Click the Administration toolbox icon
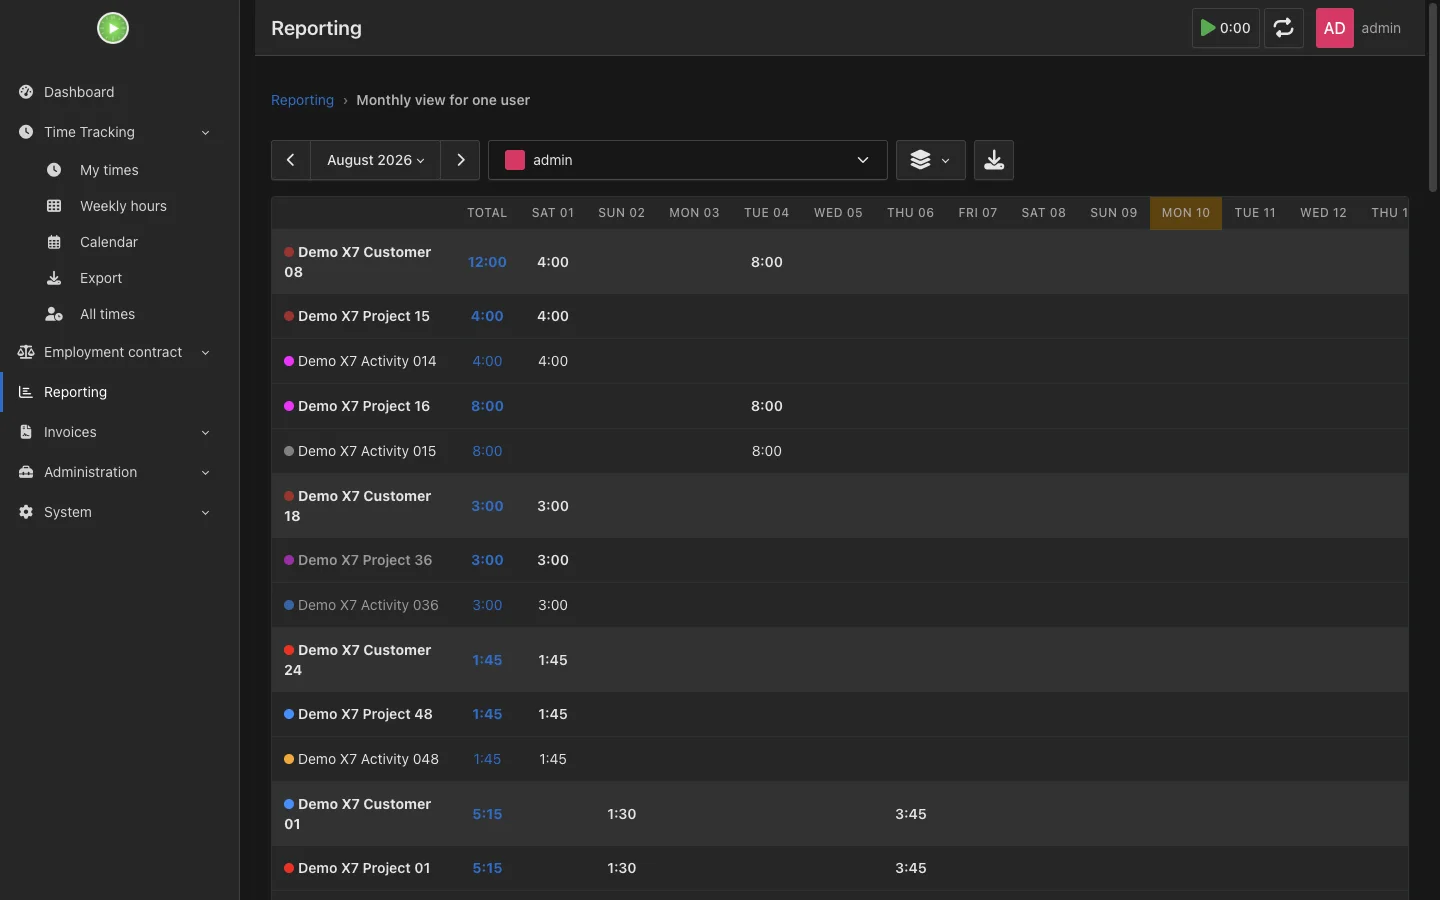 pos(26,472)
